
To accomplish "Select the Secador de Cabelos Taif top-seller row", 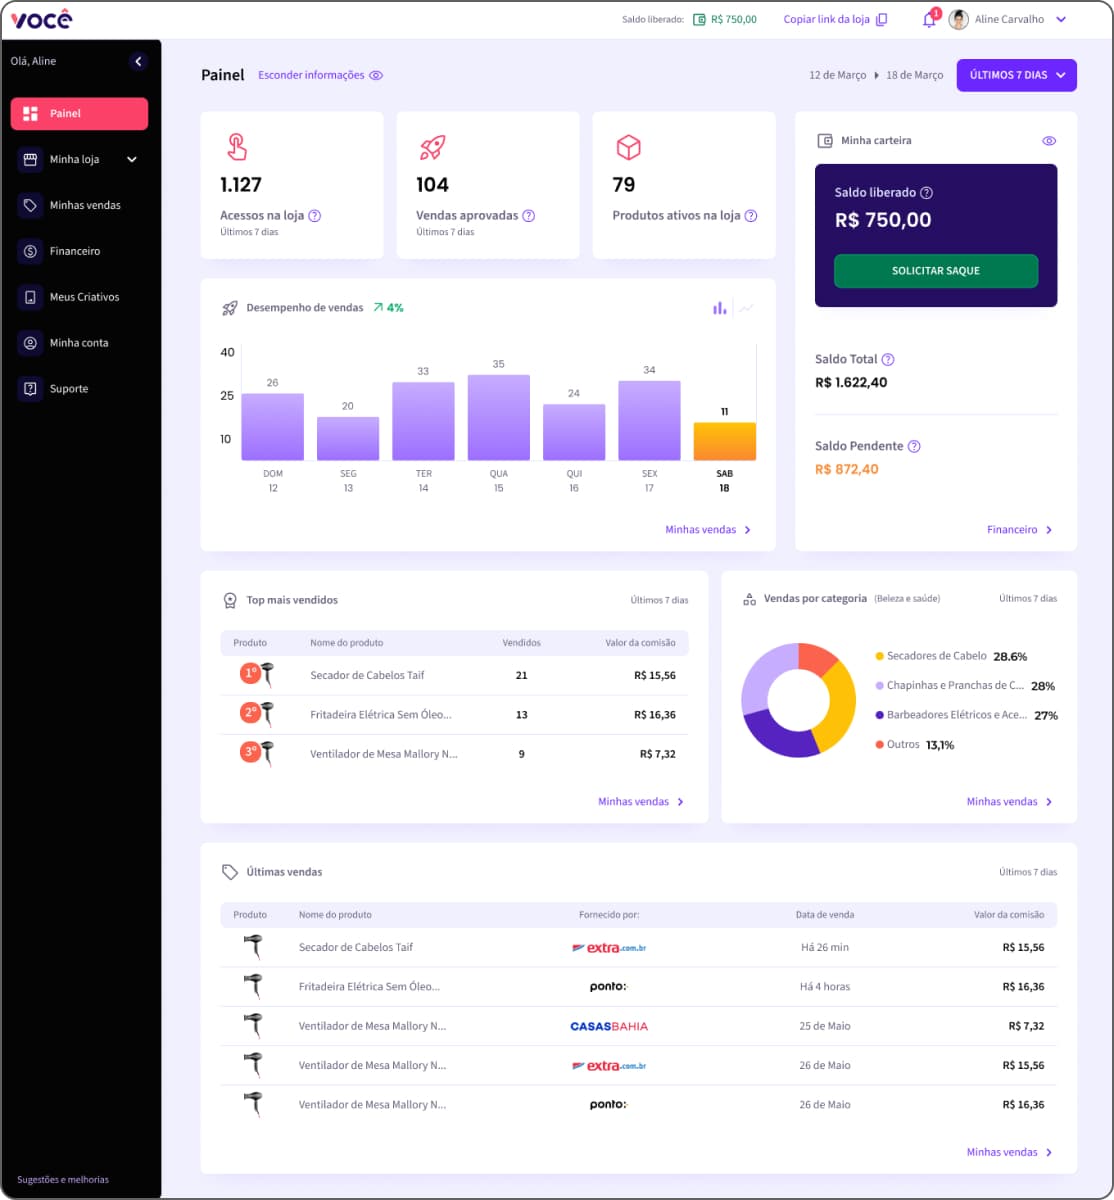I will pyautogui.click(x=454, y=676).
